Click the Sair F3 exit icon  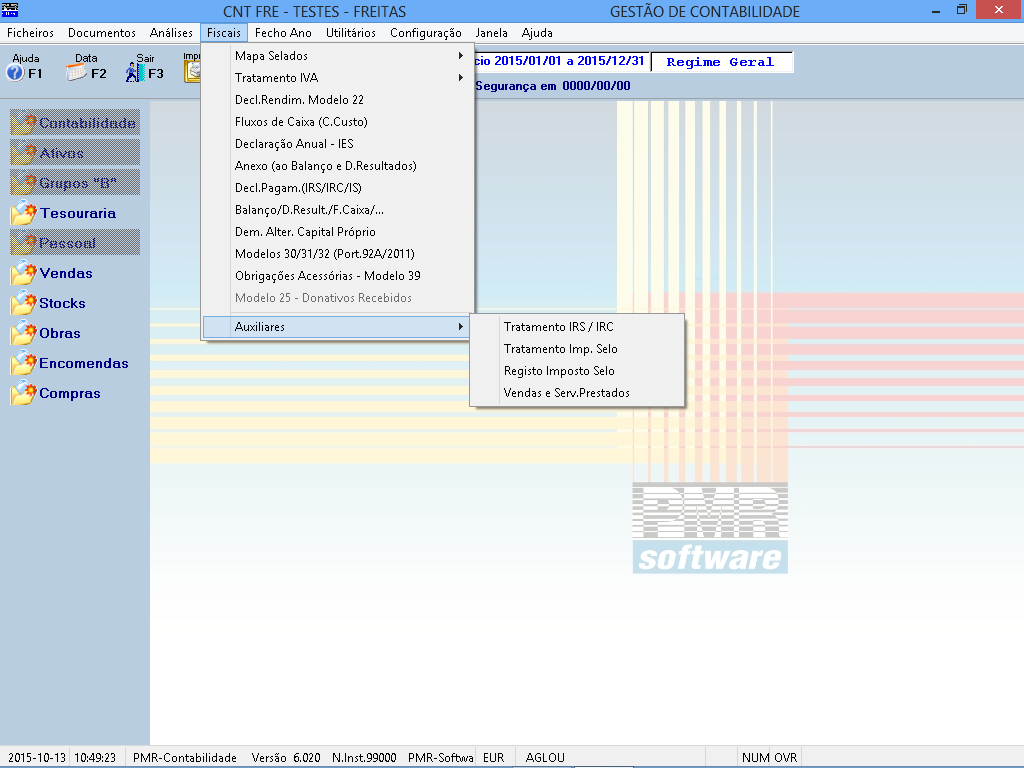click(x=135, y=72)
